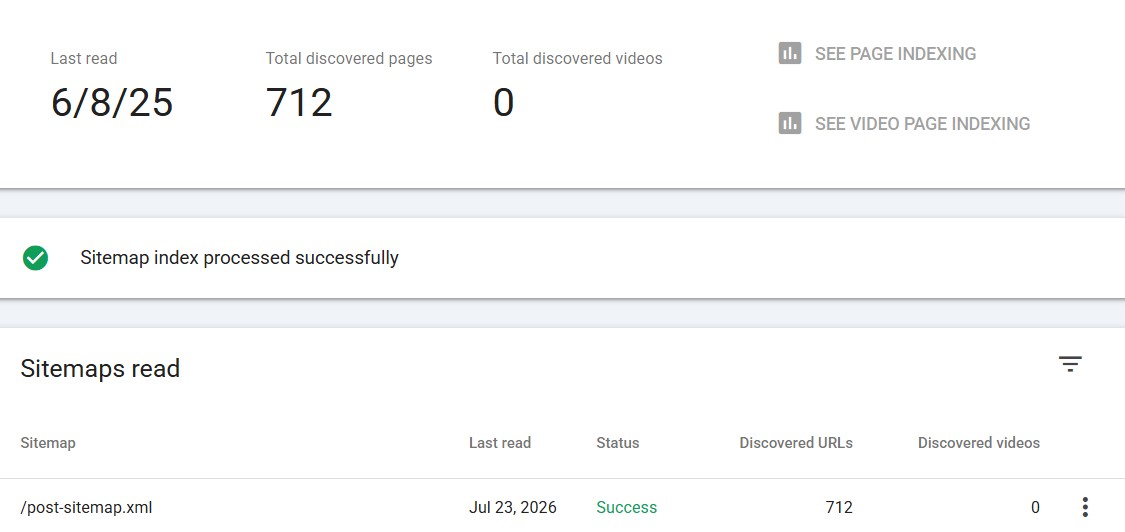
Task: Click the Discovered videos column header
Action: (979, 443)
